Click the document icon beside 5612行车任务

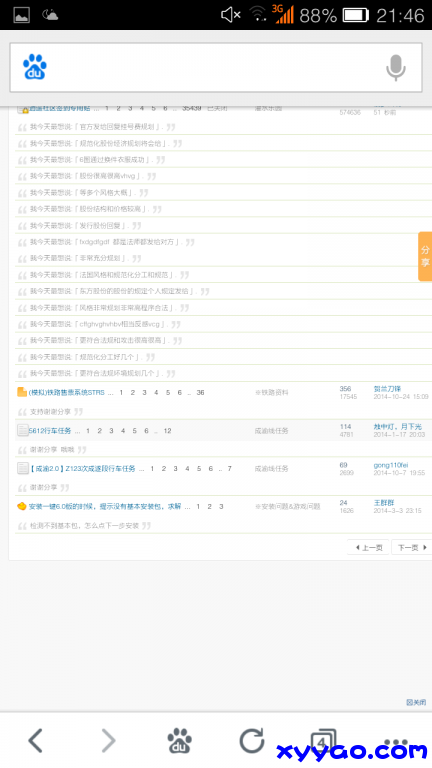point(23,431)
